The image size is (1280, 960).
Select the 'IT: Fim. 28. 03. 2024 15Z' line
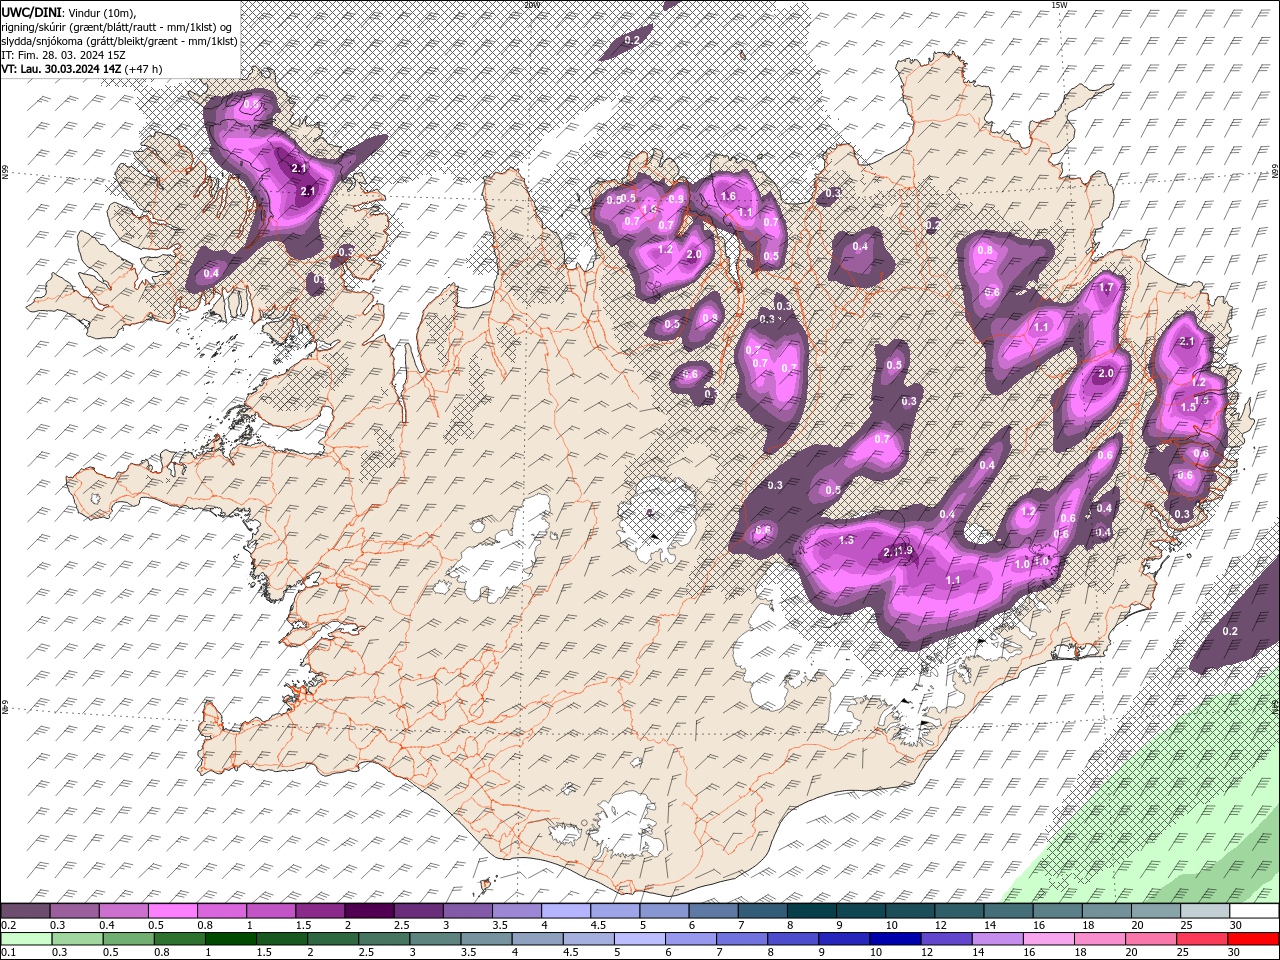coord(64,55)
